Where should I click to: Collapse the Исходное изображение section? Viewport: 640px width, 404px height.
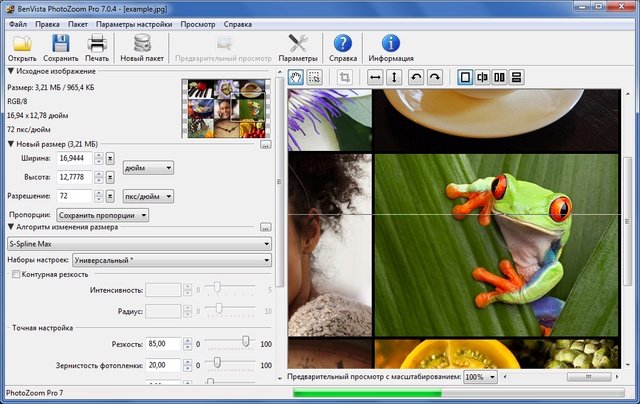click(x=10, y=71)
